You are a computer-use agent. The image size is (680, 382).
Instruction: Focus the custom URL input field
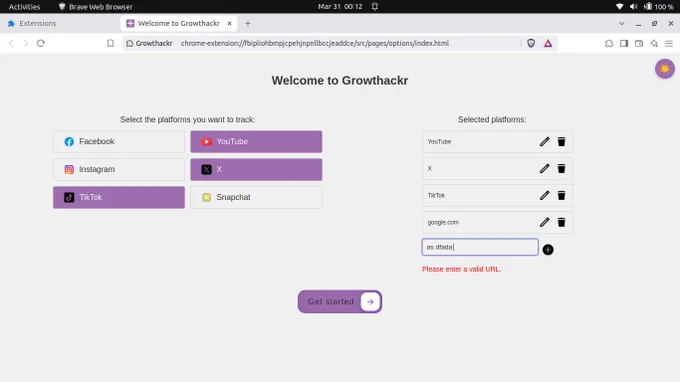(480, 247)
